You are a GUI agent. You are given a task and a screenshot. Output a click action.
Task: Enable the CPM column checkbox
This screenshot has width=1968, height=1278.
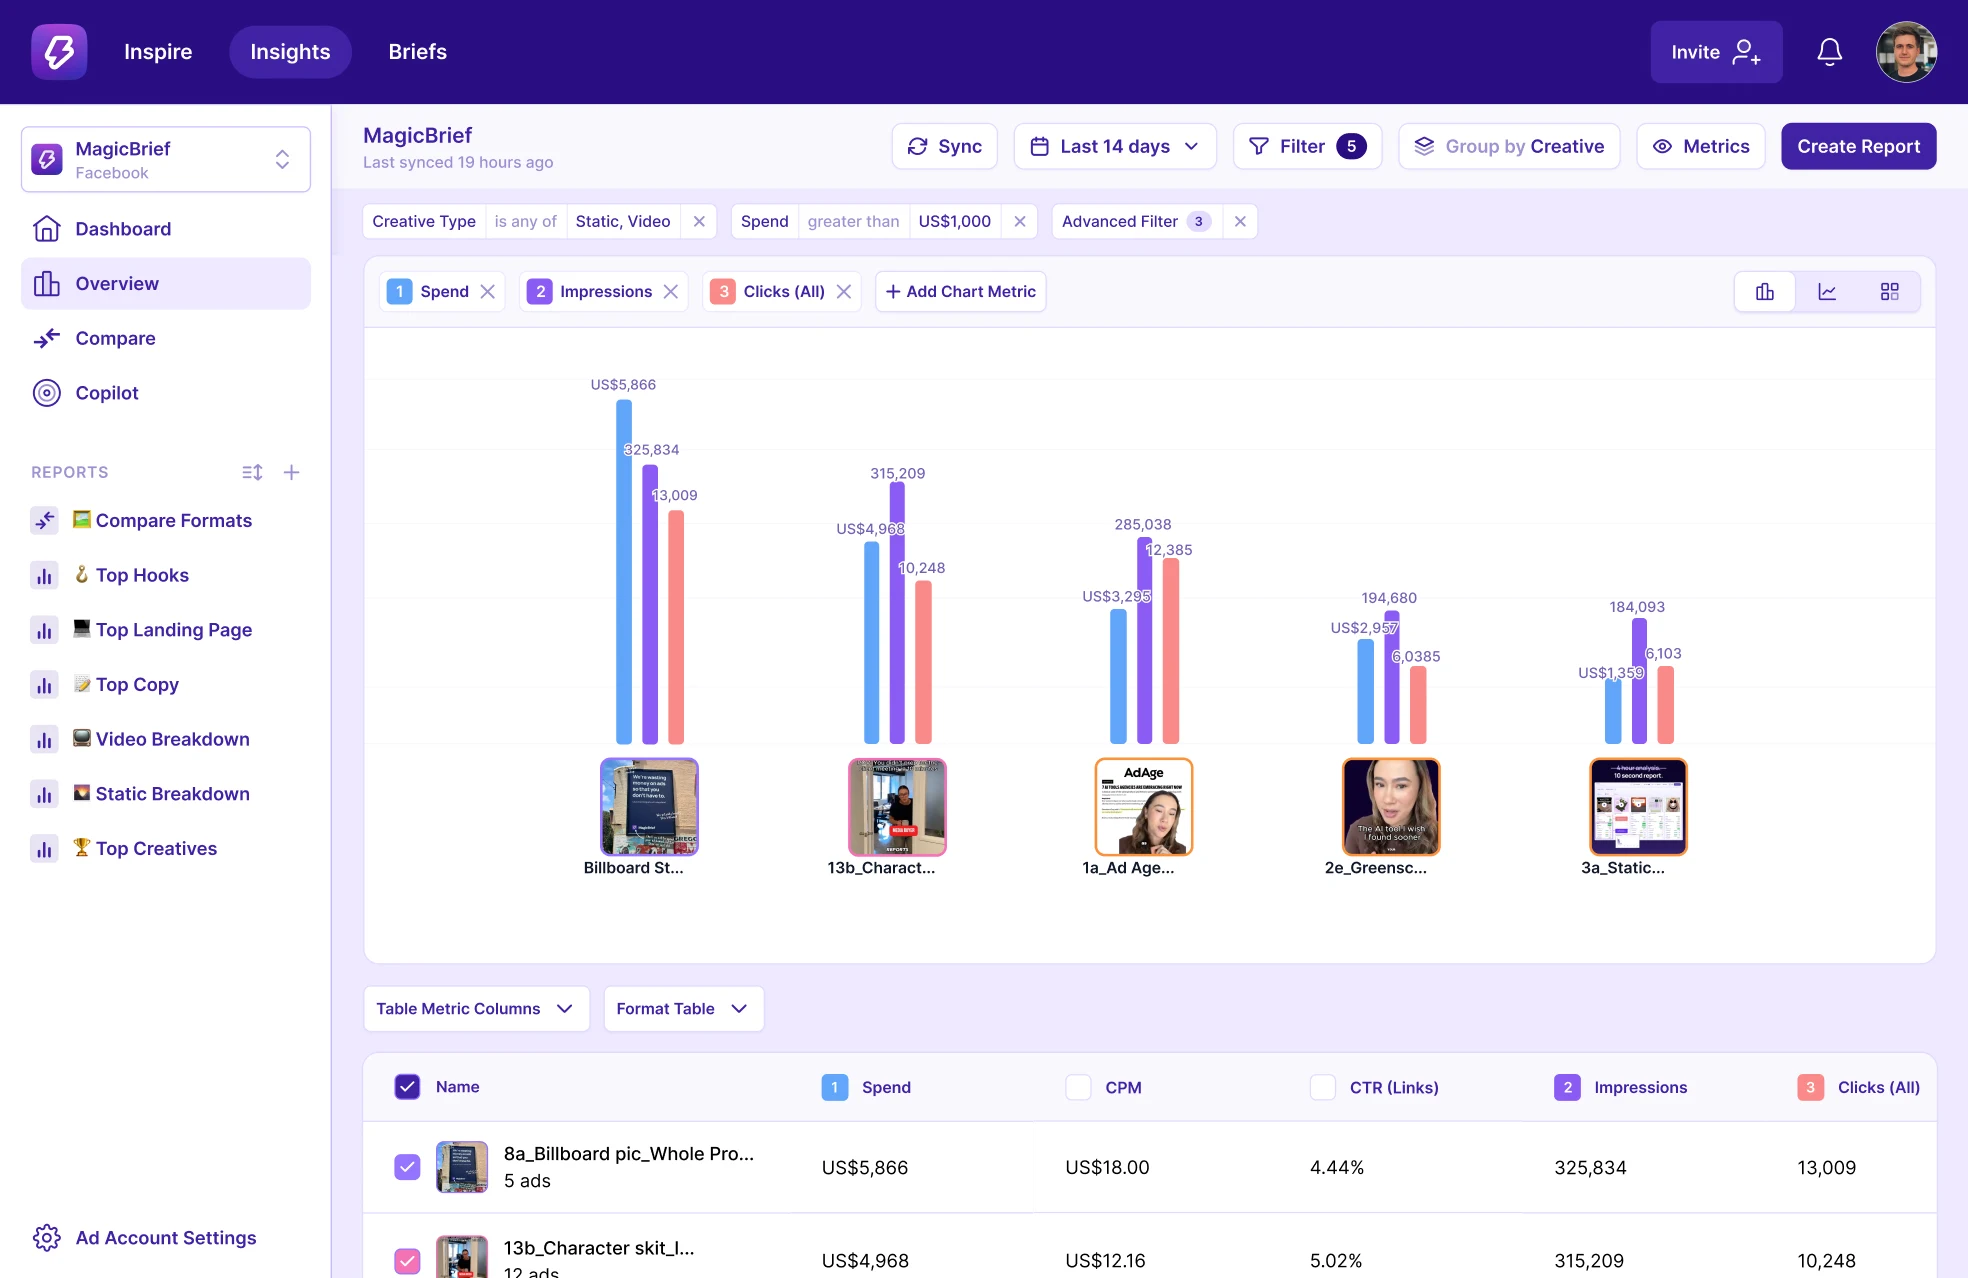(x=1078, y=1087)
